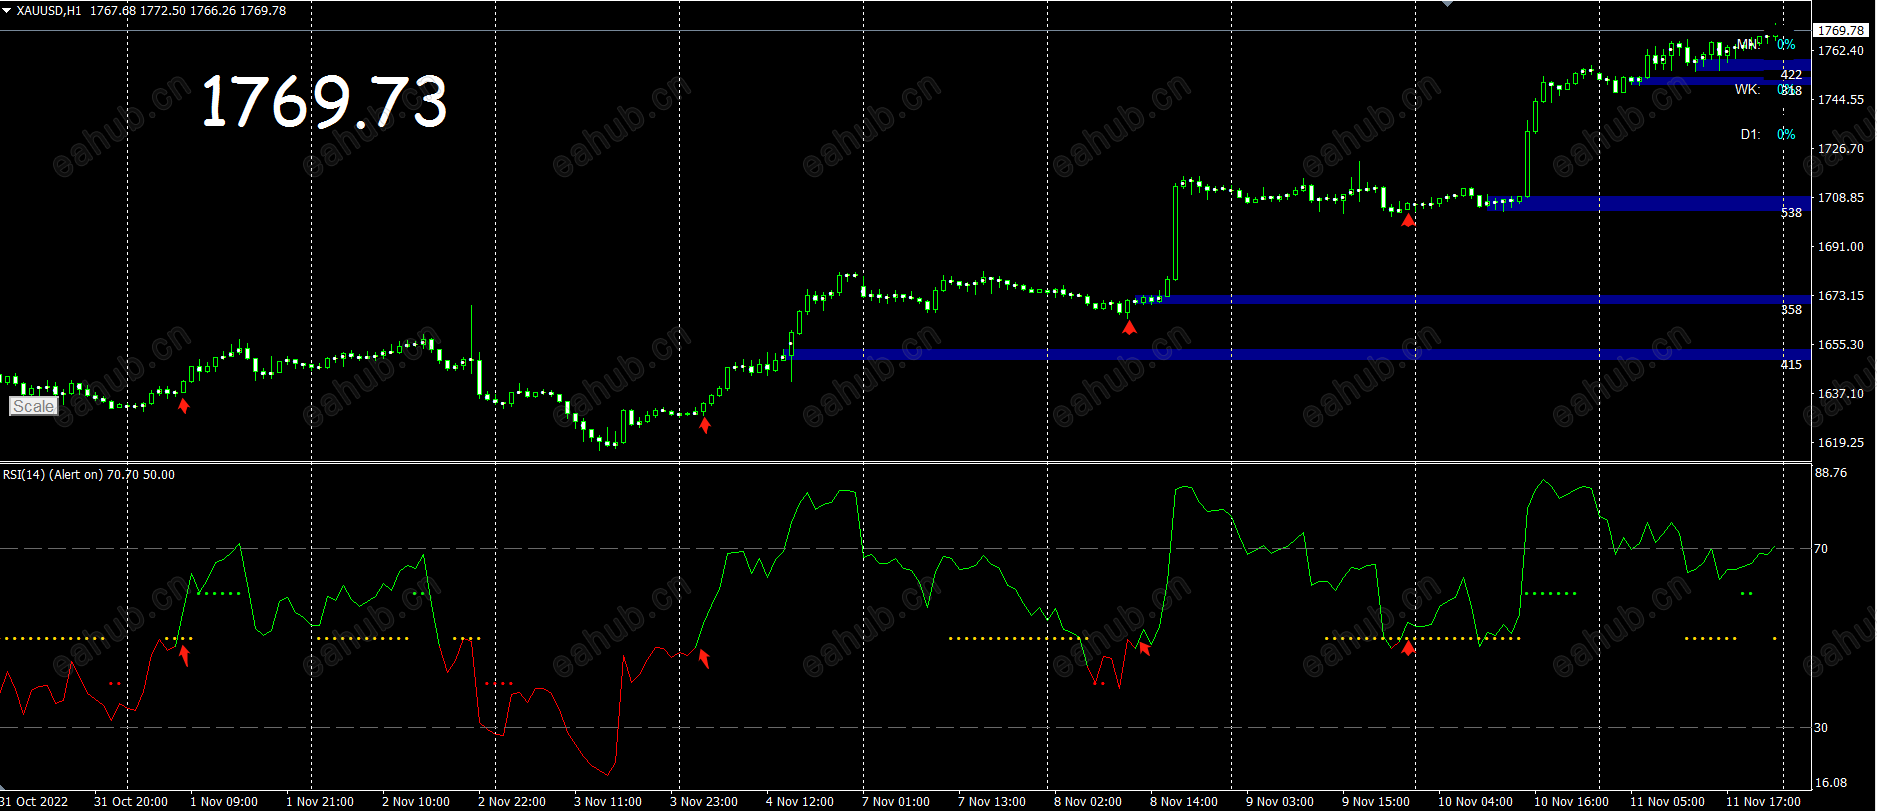Select the price-chart red arrow above 3 Nov 23:00

tap(705, 426)
